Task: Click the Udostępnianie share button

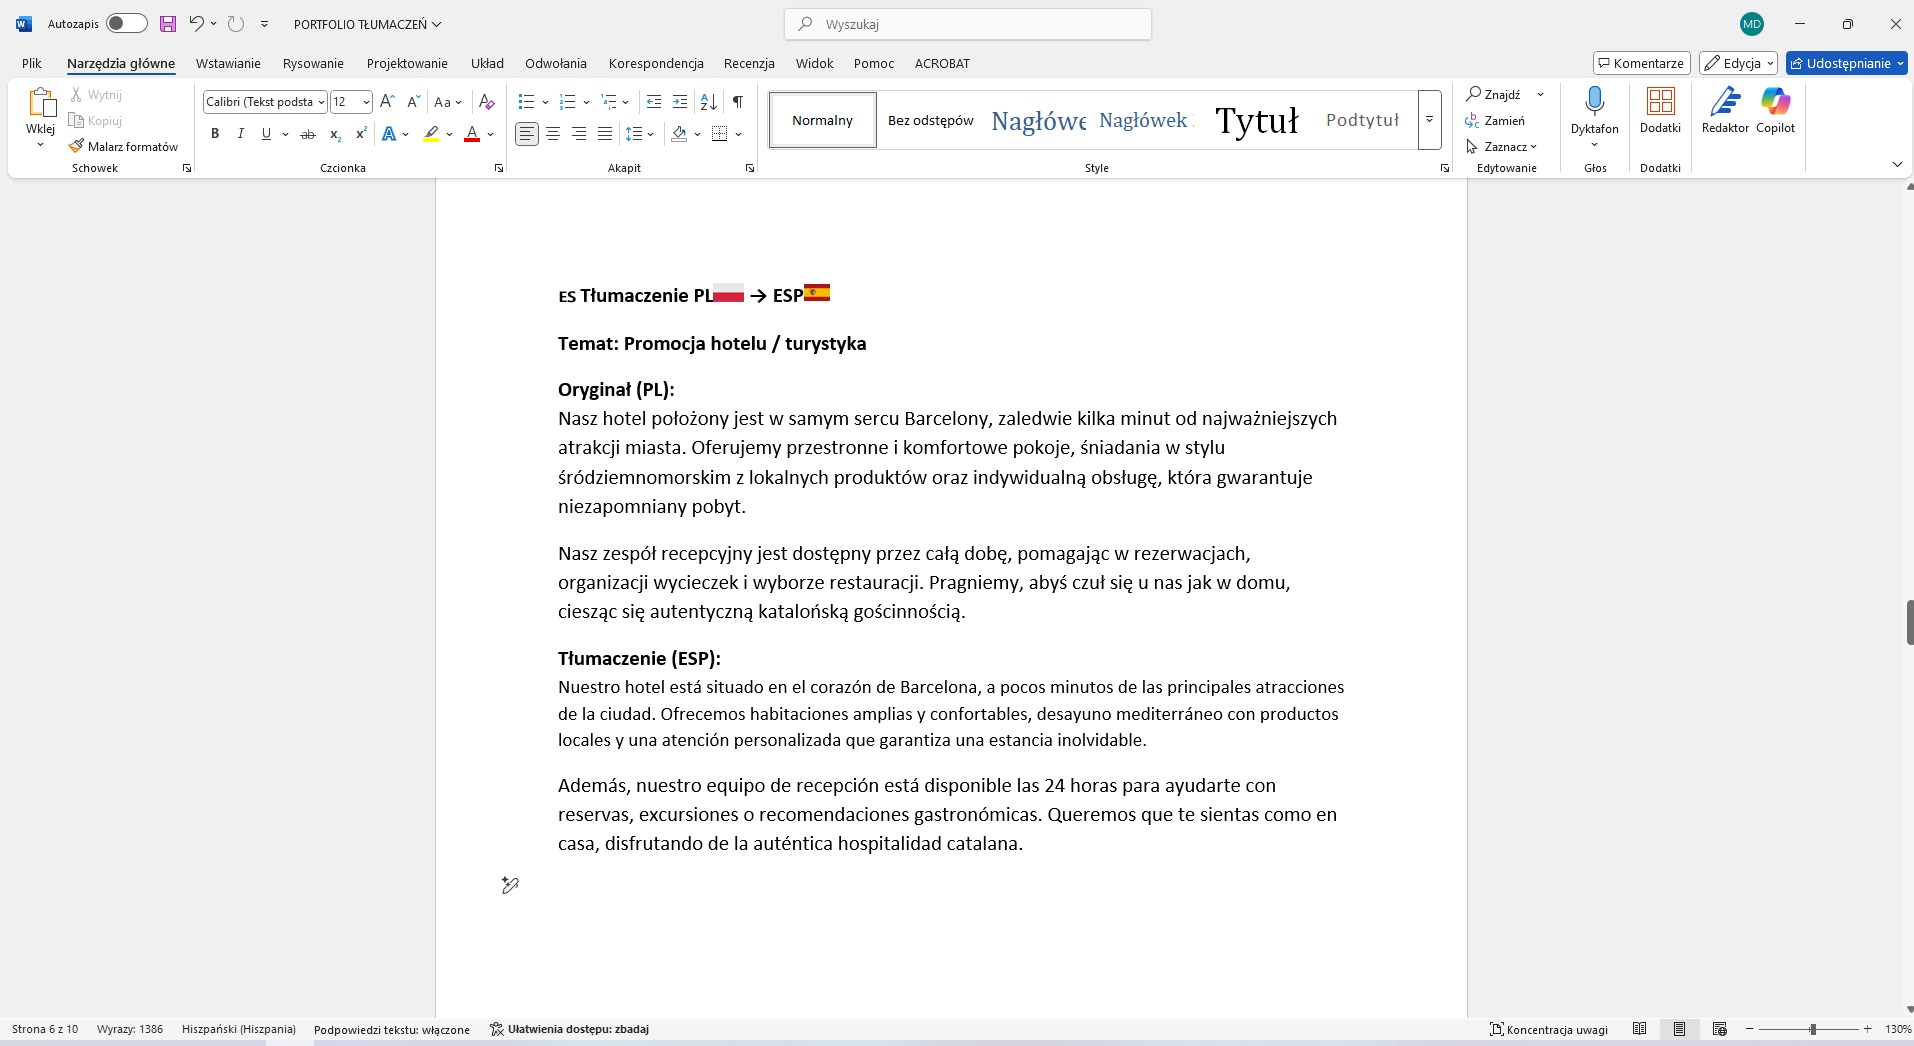Action: (1846, 63)
